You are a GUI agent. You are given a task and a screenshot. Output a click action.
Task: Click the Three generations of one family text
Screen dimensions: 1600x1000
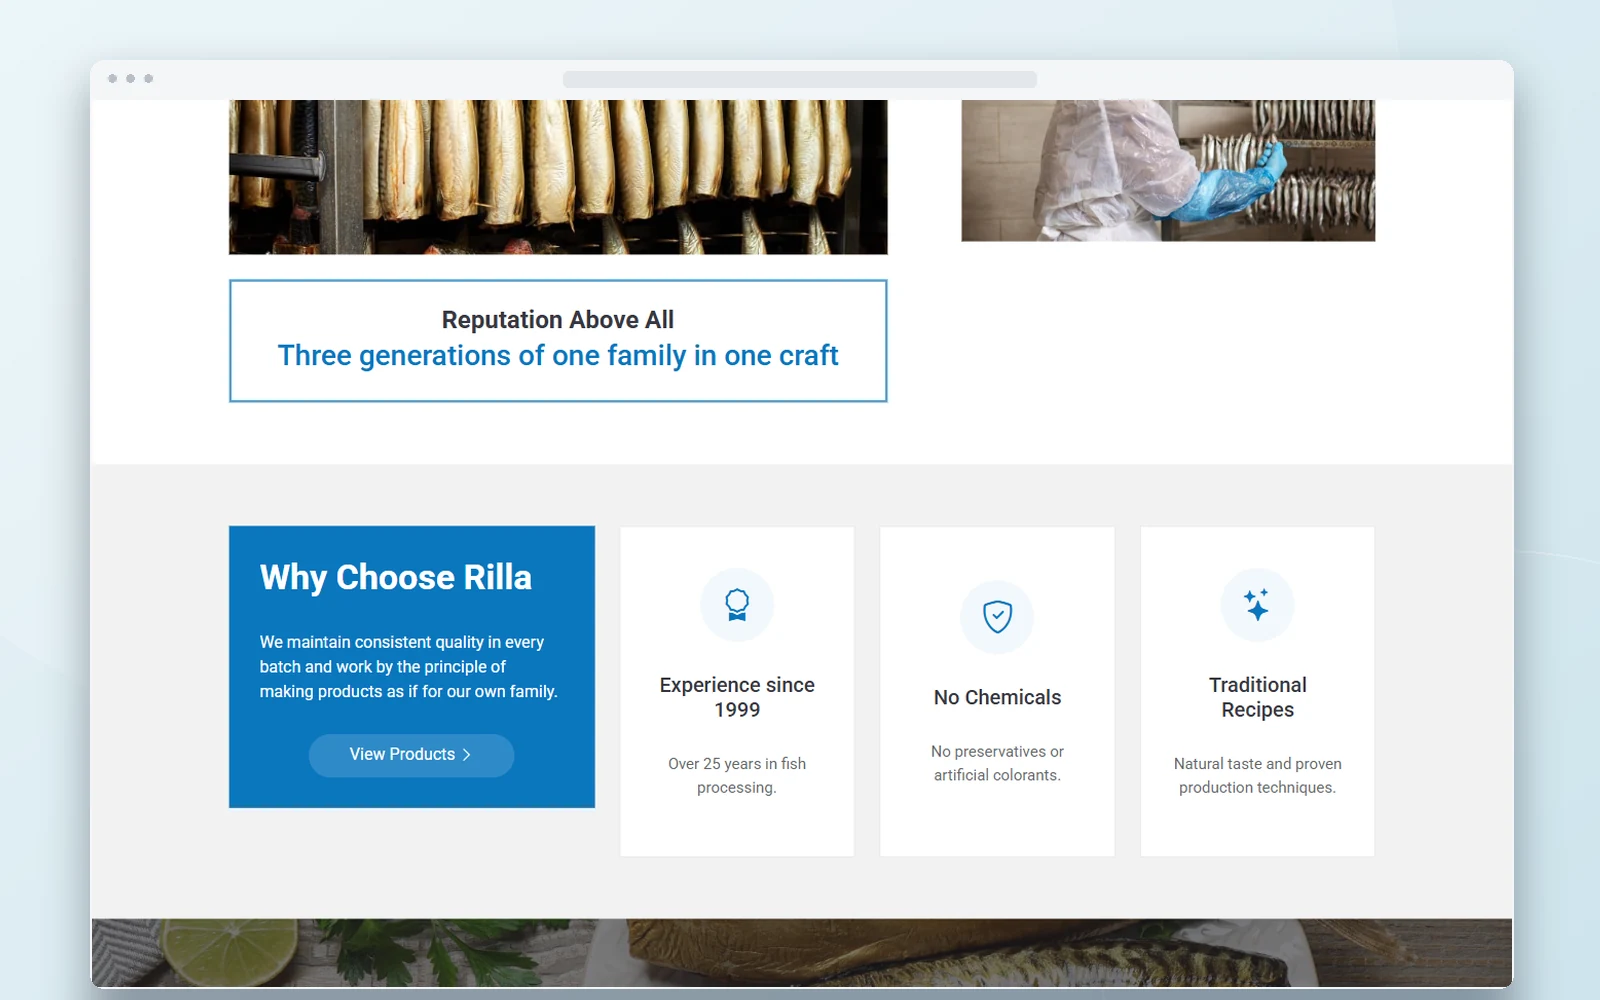558,356
